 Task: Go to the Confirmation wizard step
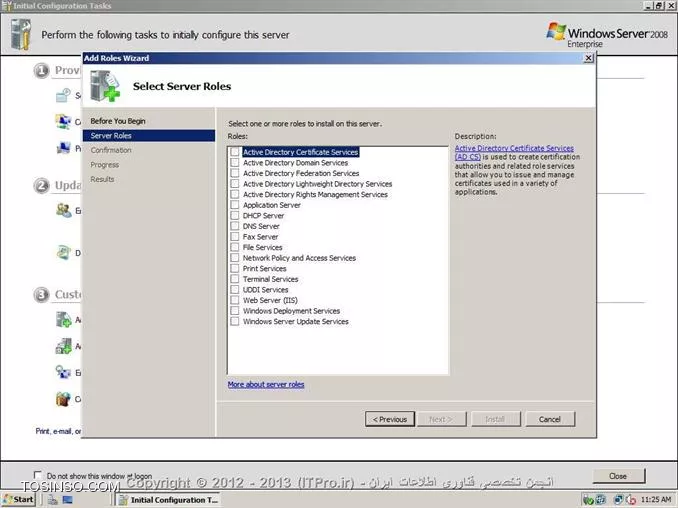click(111, 150)
